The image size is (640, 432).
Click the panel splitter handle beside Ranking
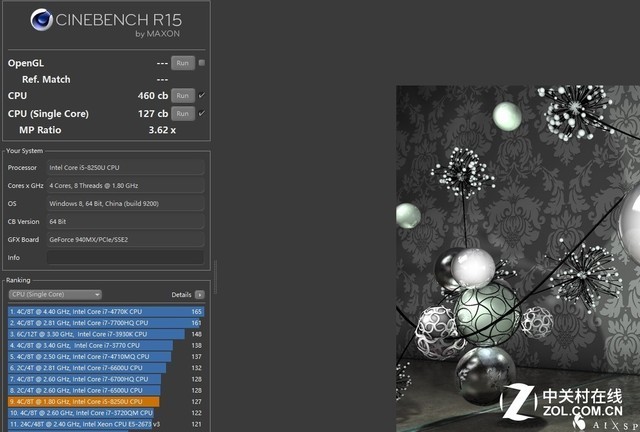tap(215, 278)
